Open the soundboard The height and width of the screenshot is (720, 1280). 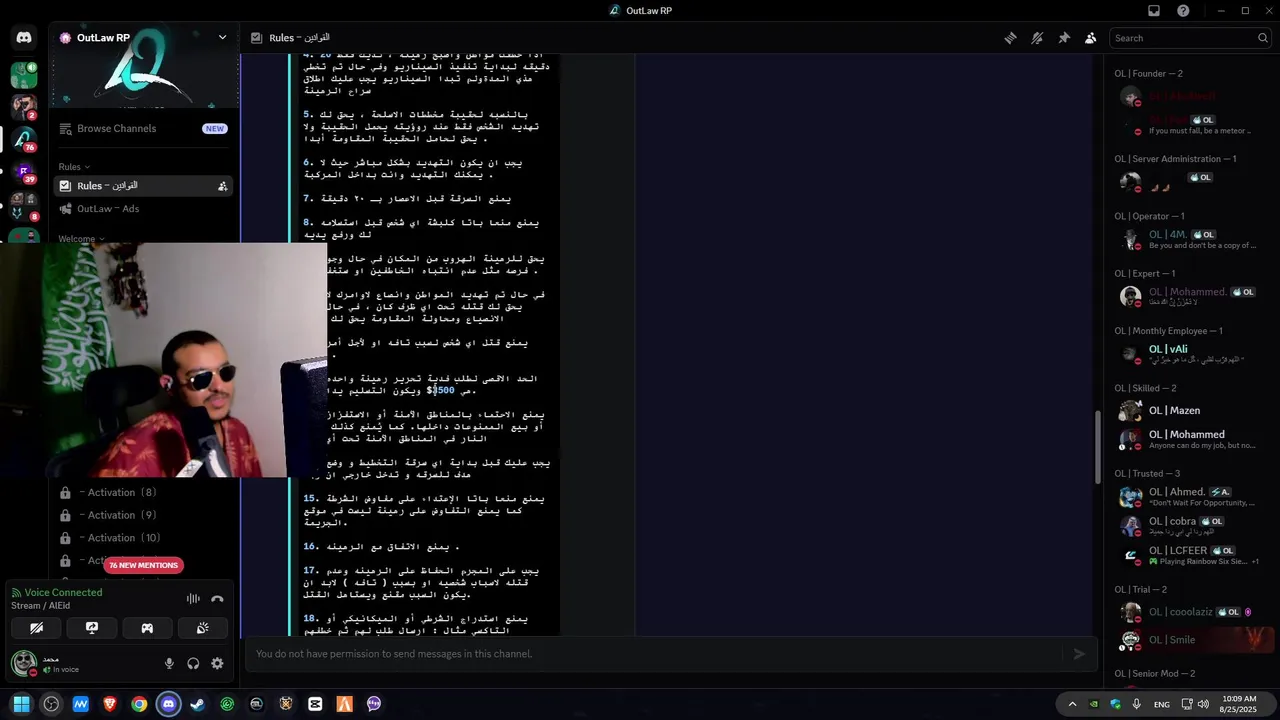click(x=202, y=628)
